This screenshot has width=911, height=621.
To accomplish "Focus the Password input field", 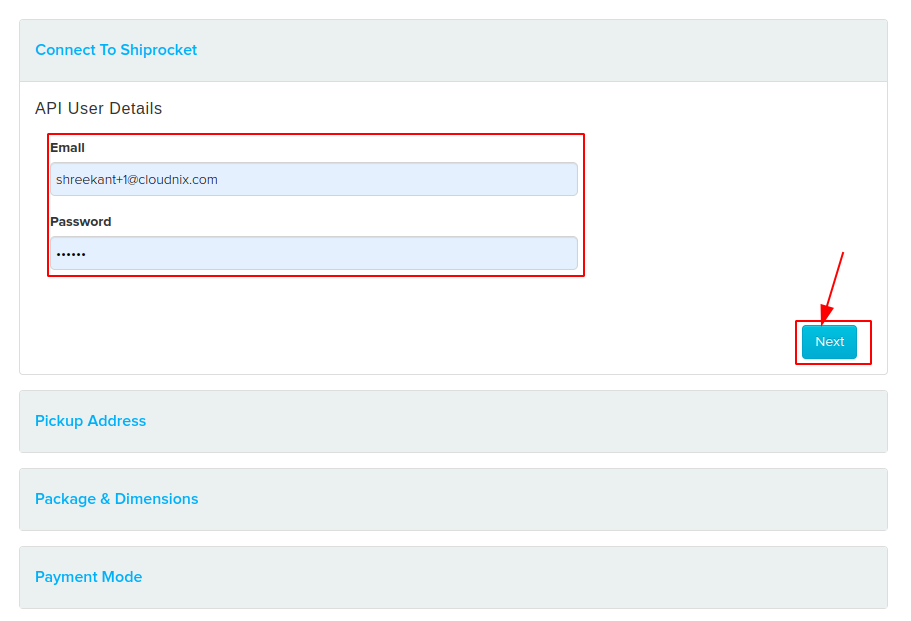I will (314, 253).
